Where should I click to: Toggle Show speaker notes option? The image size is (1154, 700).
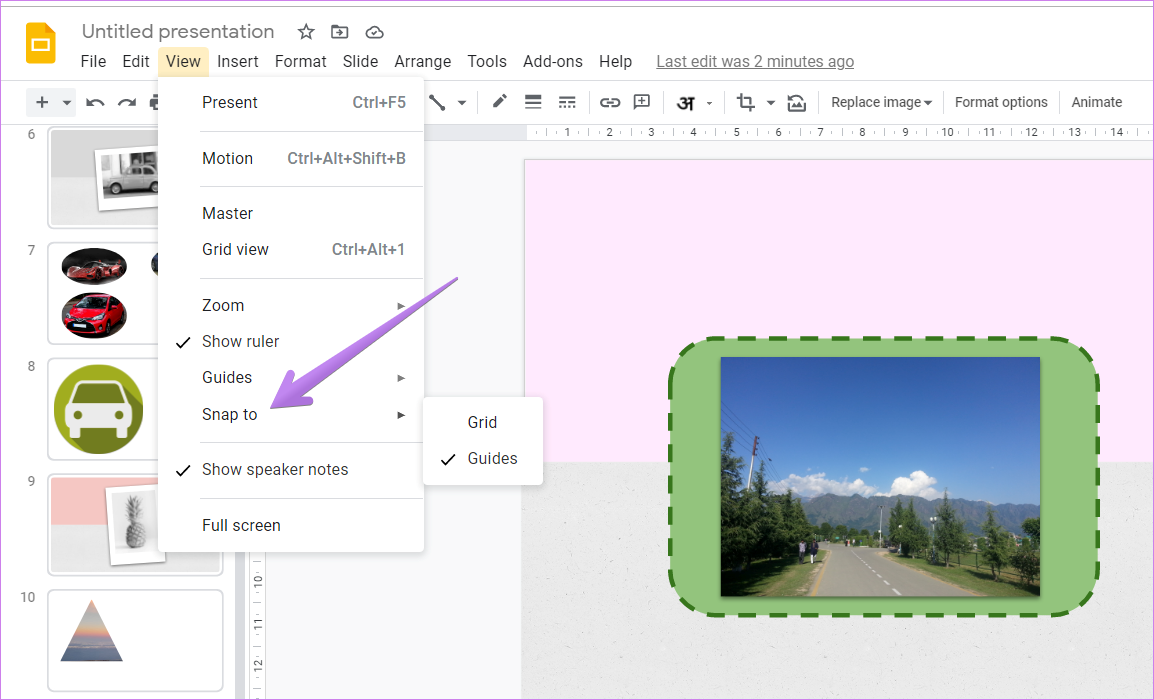(x=274, y=469)
